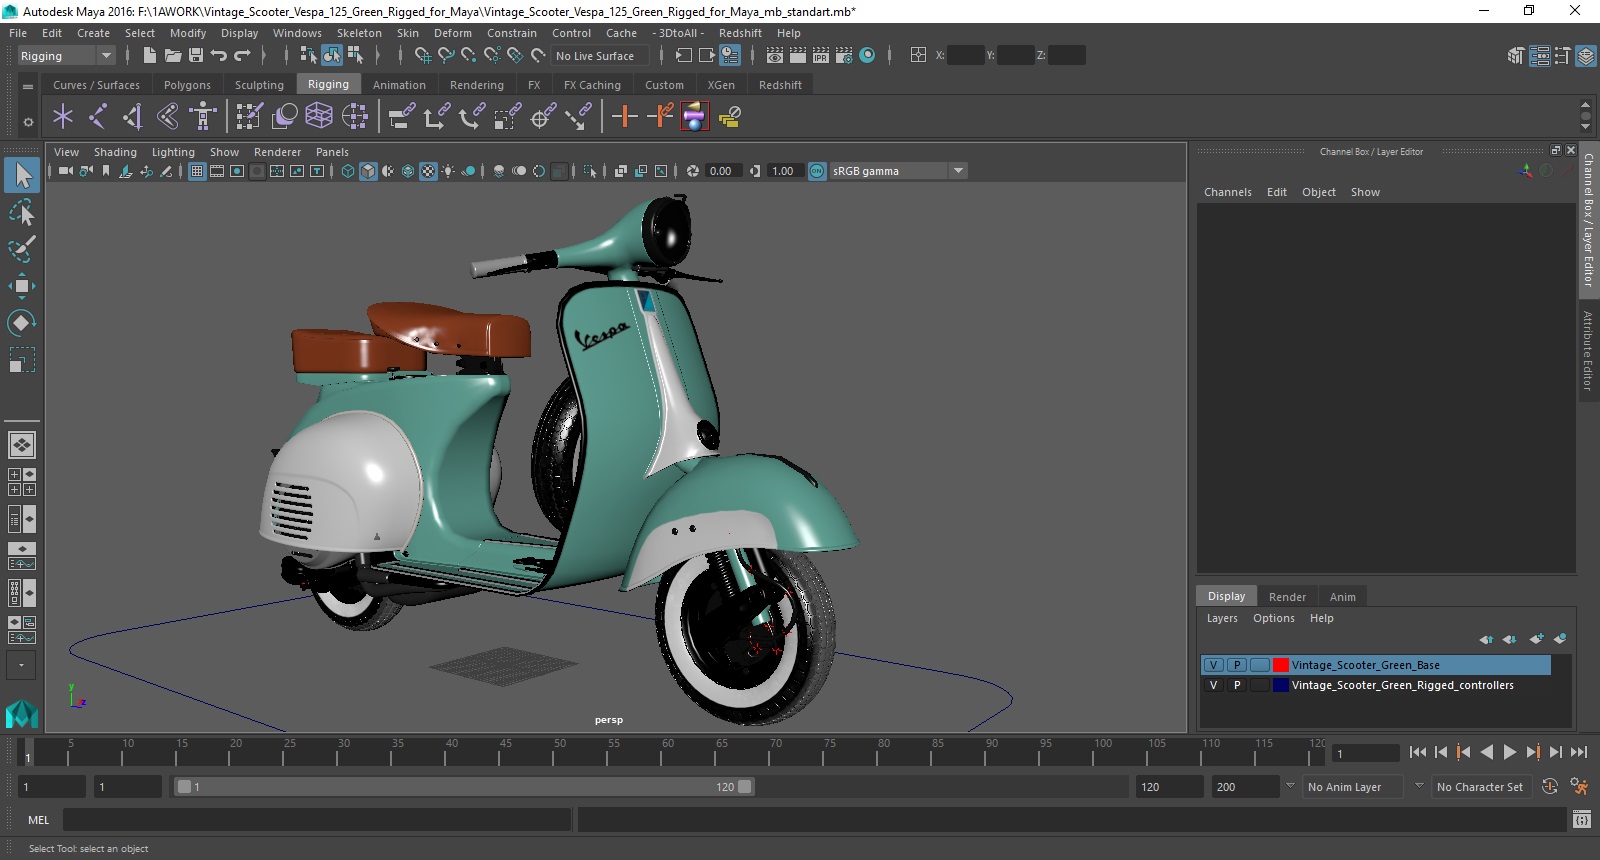
Task: Toggle color management sRGB button
Action: click(x=817, y=171)
